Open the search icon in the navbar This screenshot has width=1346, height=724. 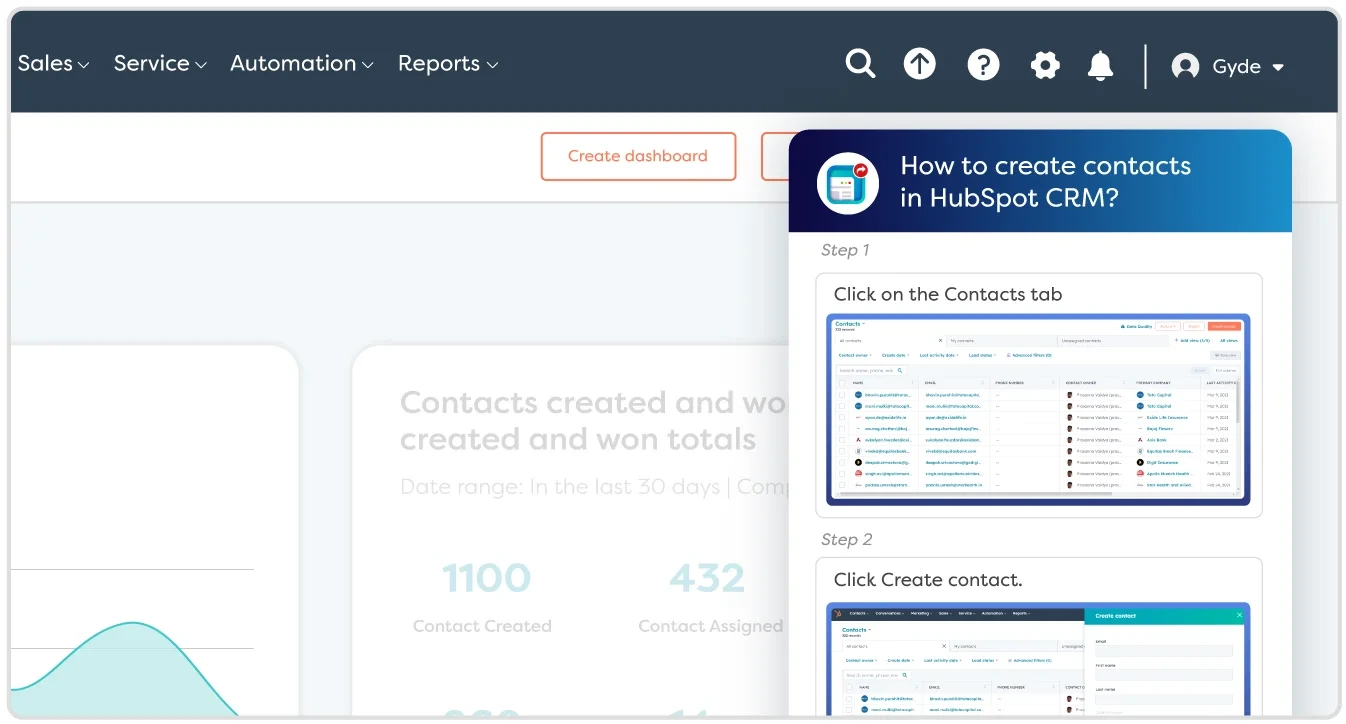pos(860,63)
